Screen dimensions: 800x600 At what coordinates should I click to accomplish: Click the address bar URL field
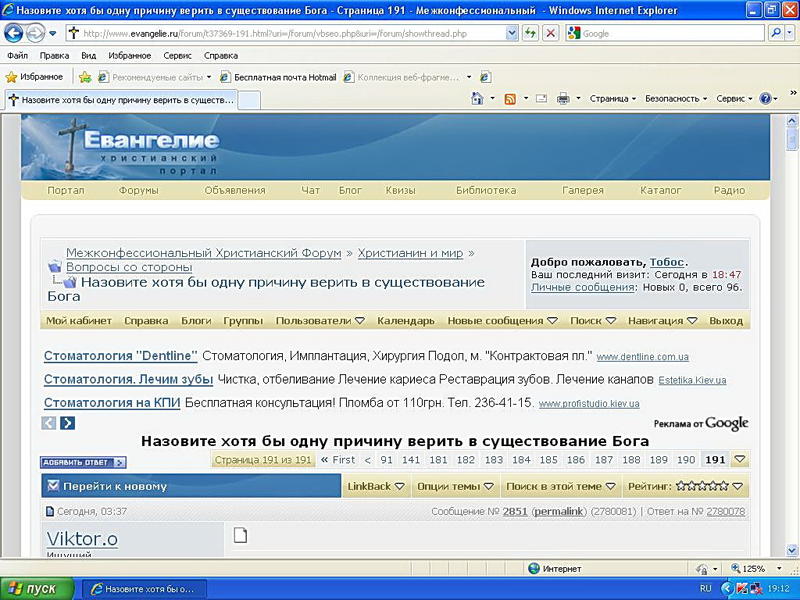coord(290,33)
